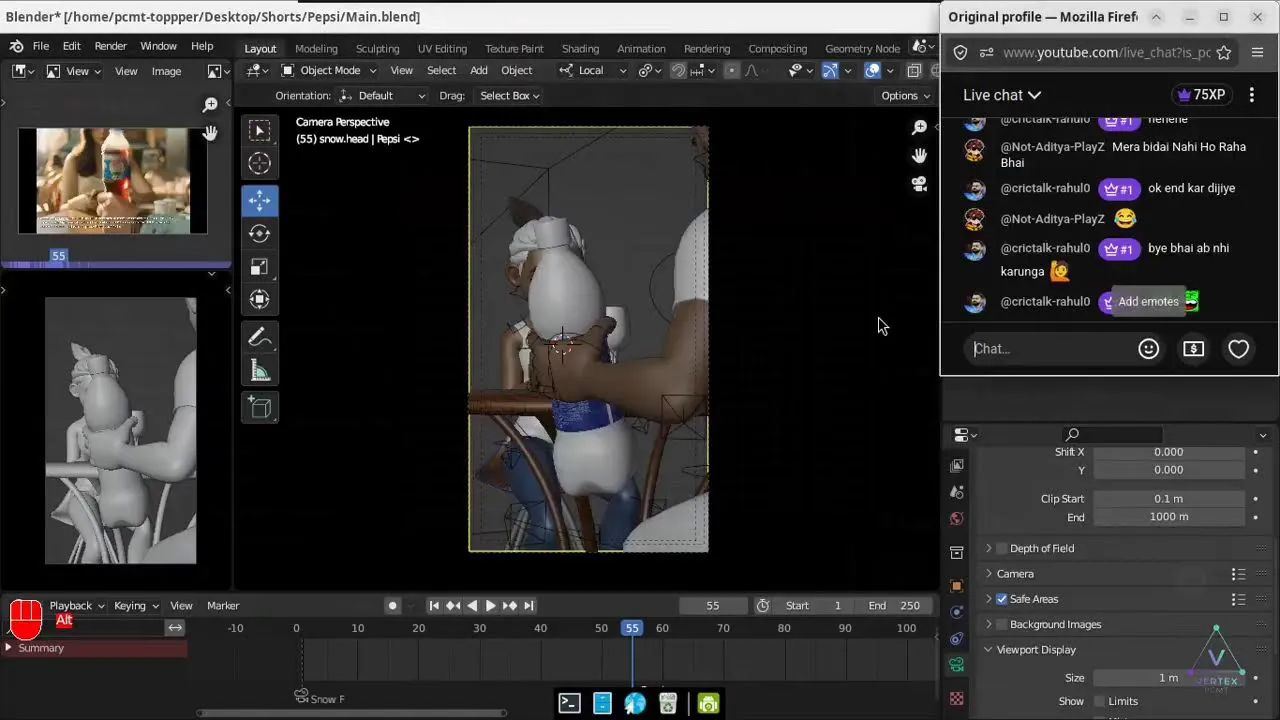Open the Options dropdown in viewport
This screenshot has width=1280, height=720.
905,95
